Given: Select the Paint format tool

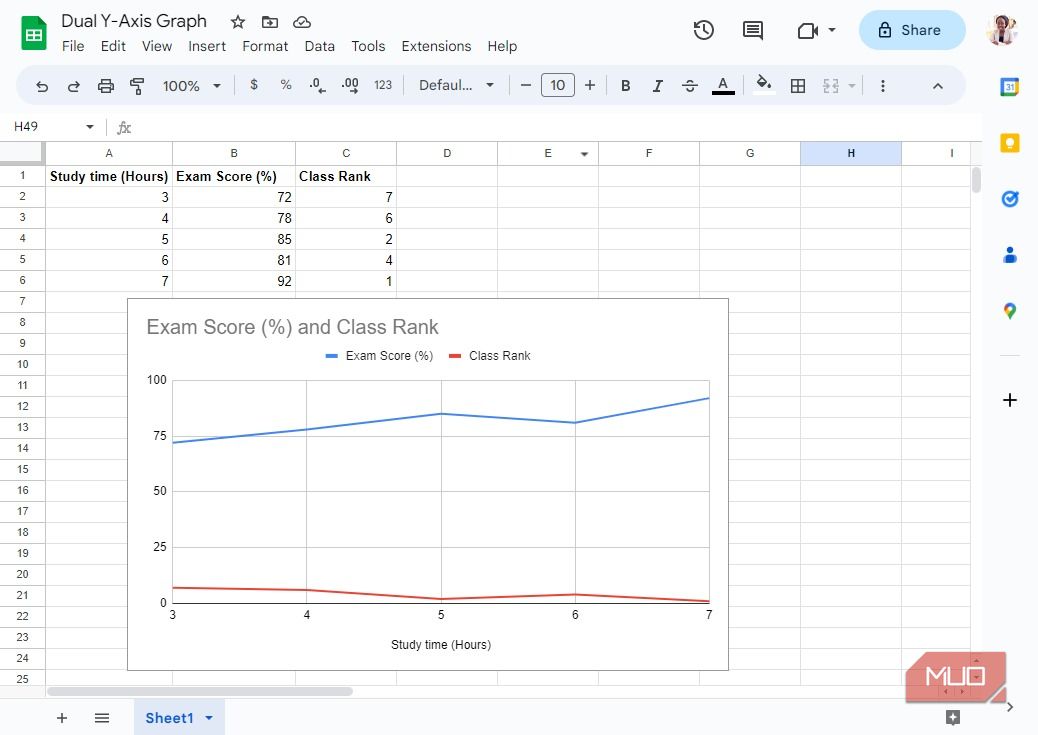Looking at the screenshot, I should click(137, 85).
